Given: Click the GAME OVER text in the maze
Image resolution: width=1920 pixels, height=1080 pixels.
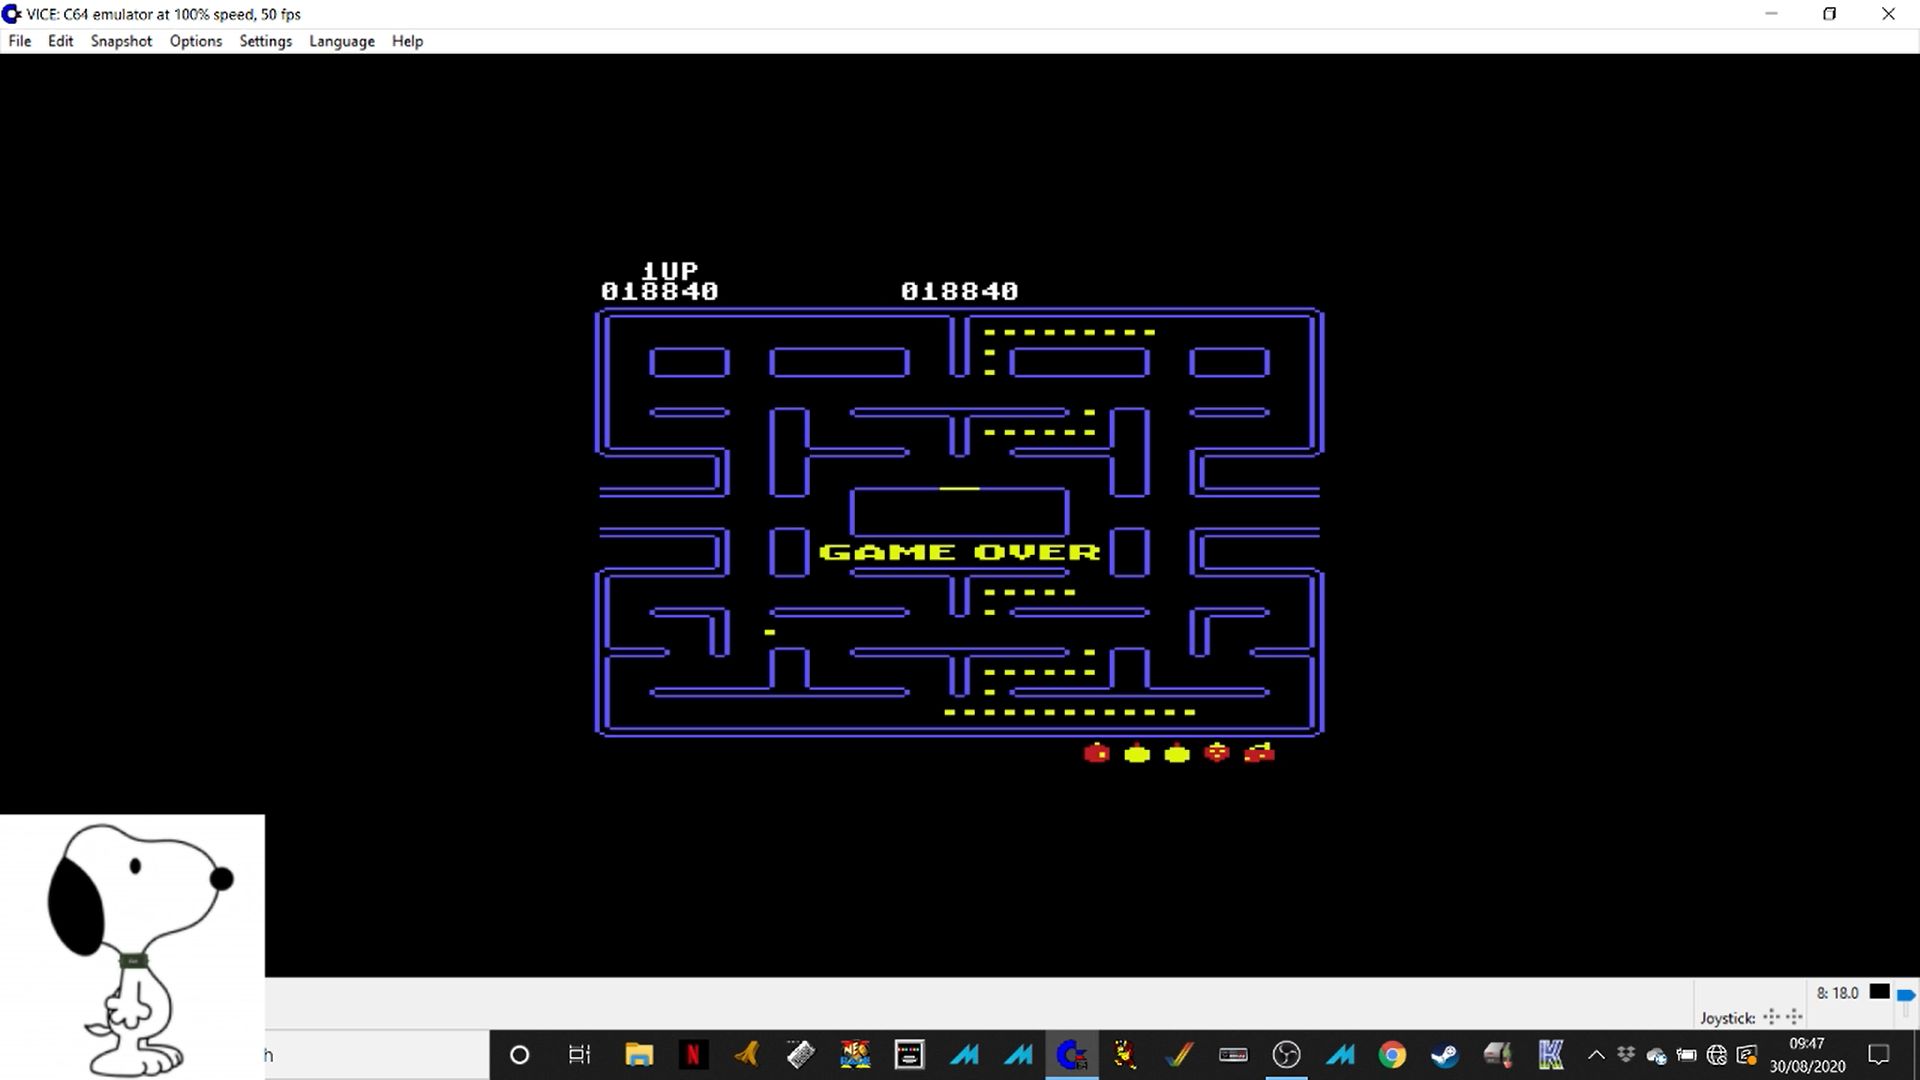Looking at the screenshot, I should pos(959,552).
